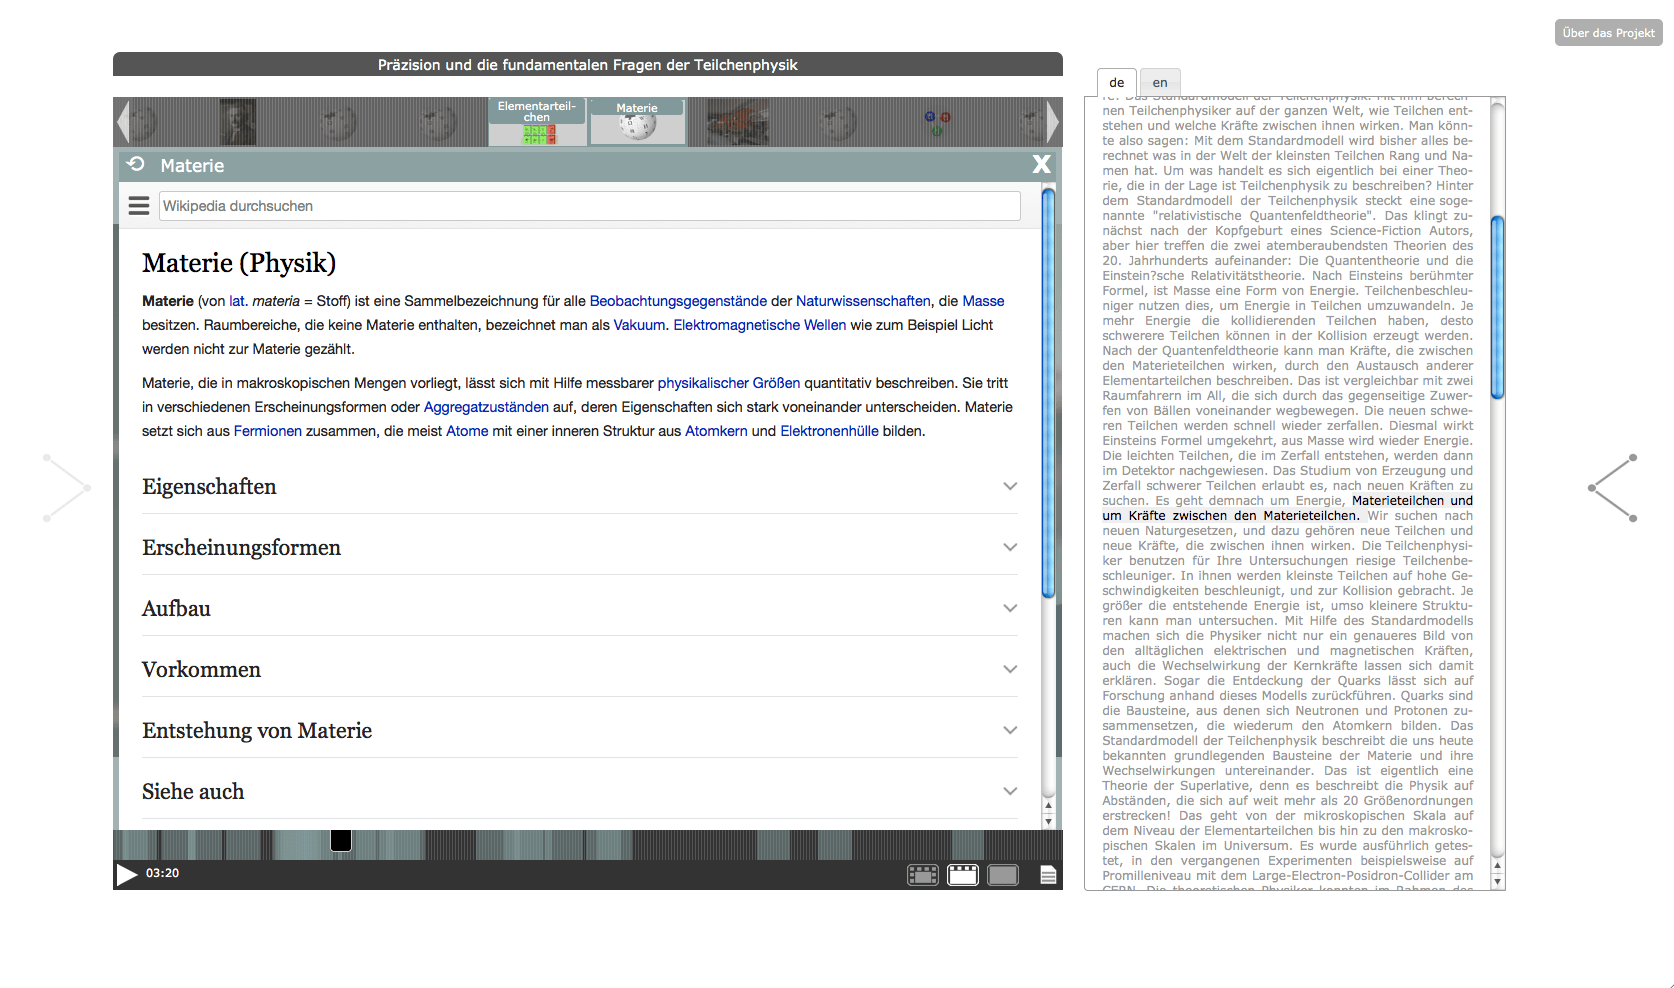The width and height of the screenshot is (1674, 988).
Task: Follow the Naturwissenschaften link
Action: 862,301
